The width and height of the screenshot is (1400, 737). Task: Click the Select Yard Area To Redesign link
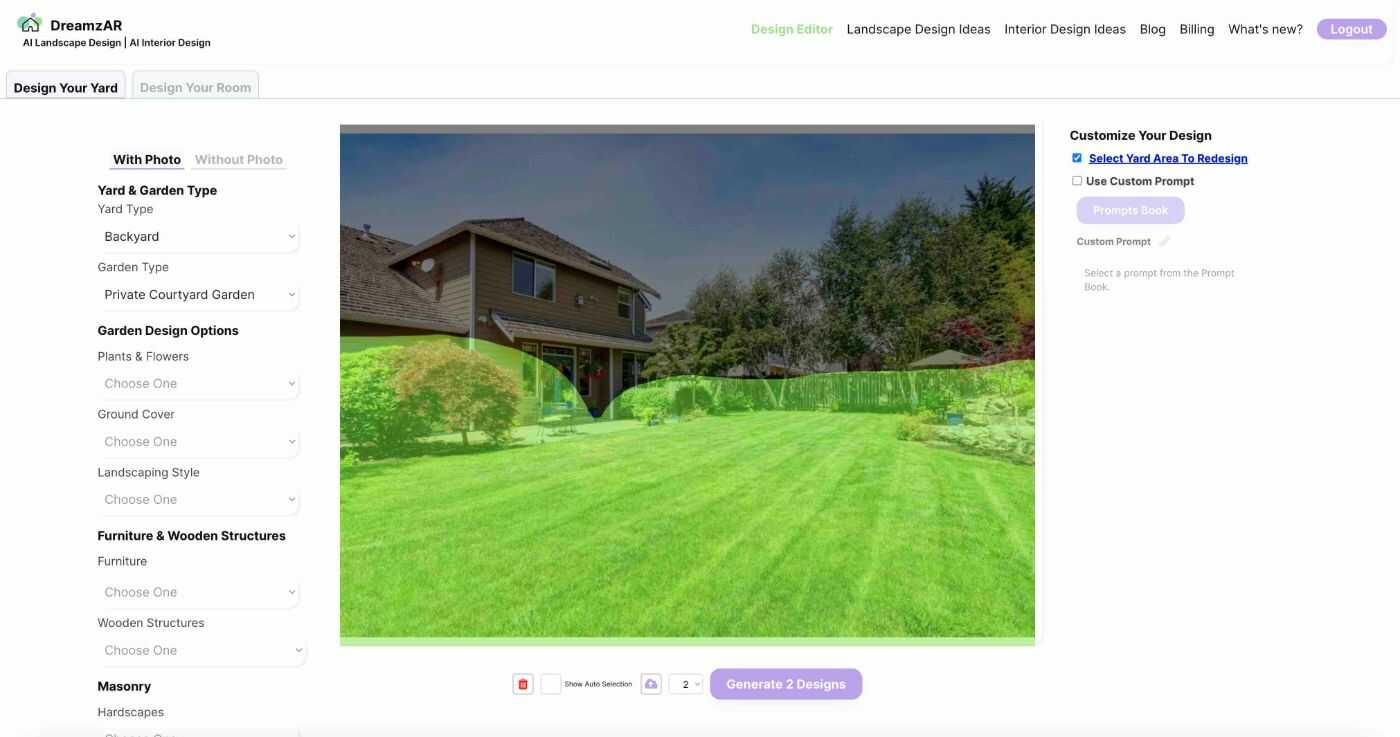[1168, 158]
